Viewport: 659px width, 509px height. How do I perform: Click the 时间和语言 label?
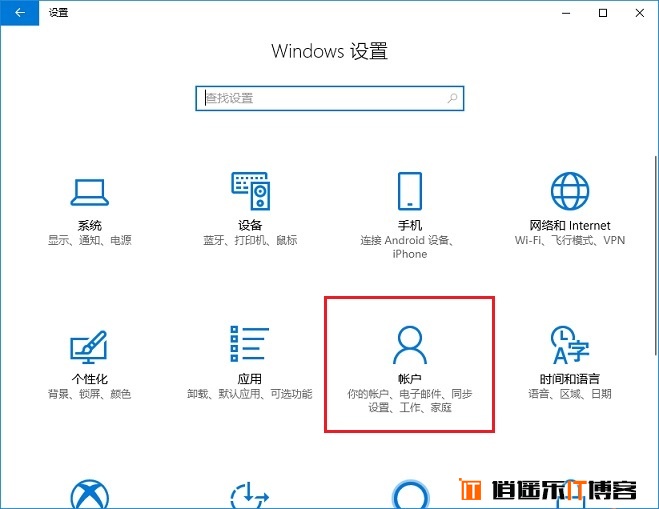click(x=570, y=379)
